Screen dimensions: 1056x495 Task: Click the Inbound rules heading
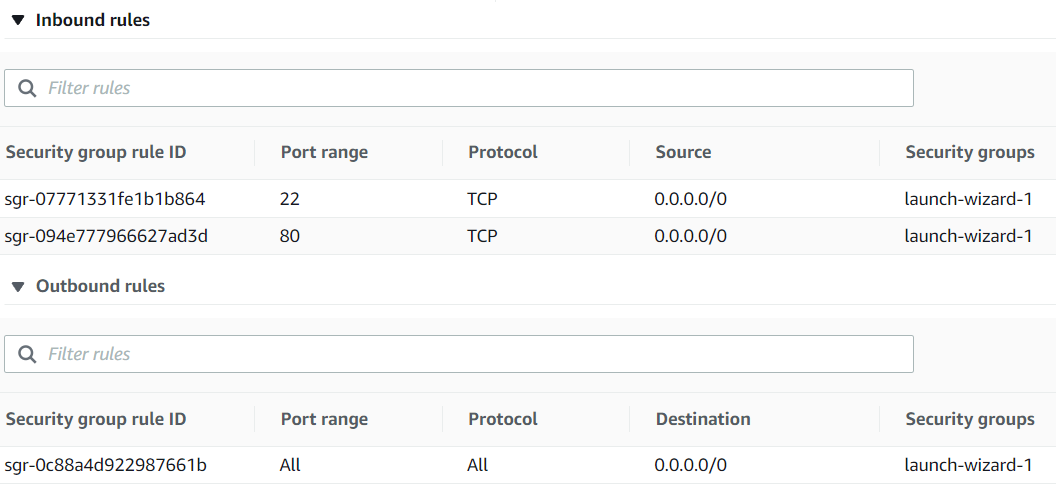(x=93, y=20)
